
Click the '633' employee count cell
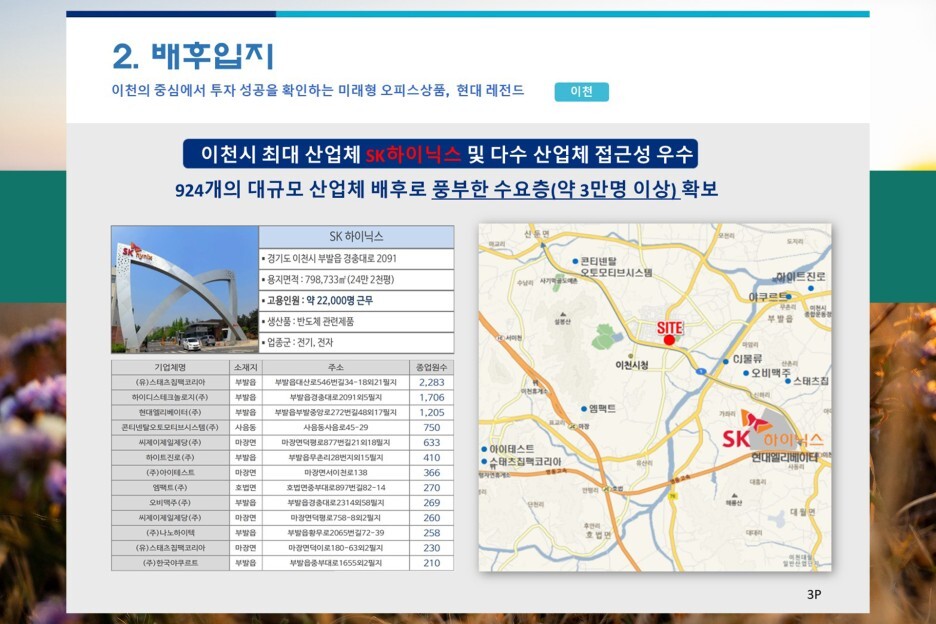432,442
